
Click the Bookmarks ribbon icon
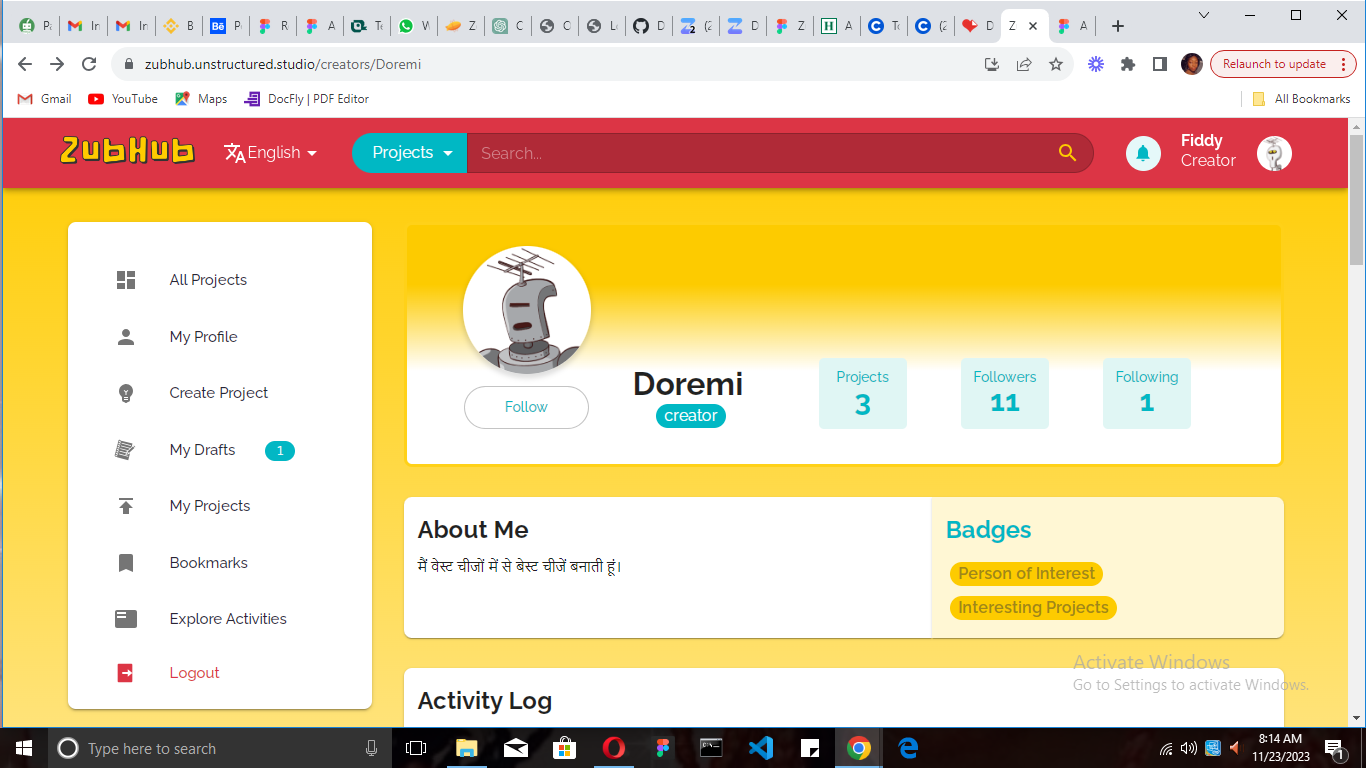click(x=126, y=563)
